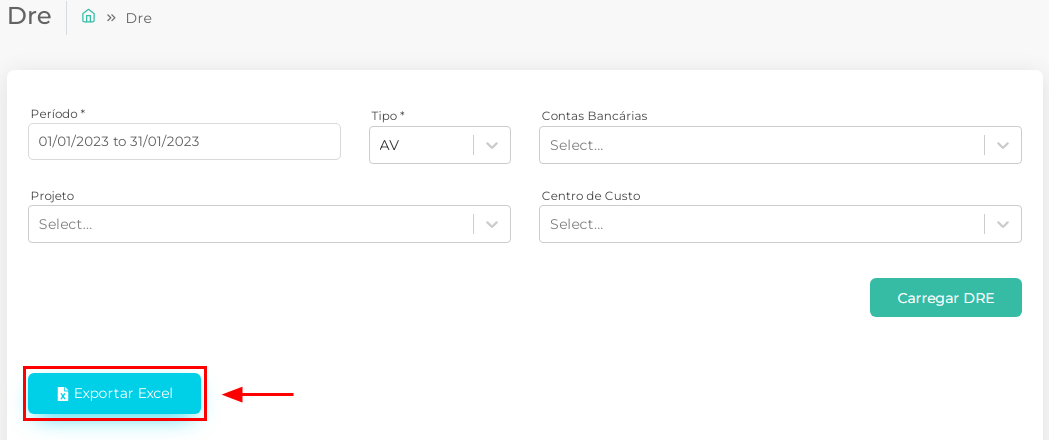Focus the Contas Bancárias Select... field
The image size is (1049, 440).
pyautogui.click(x=762, y=145)
